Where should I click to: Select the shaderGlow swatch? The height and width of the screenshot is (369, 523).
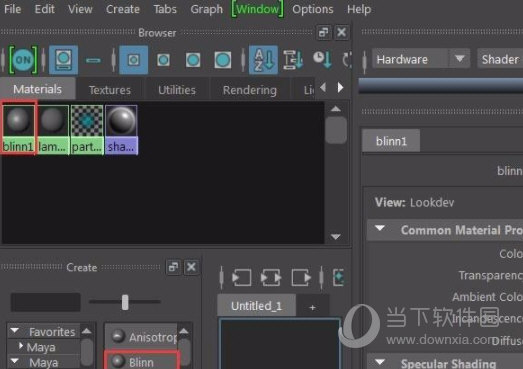click(121, 129)
